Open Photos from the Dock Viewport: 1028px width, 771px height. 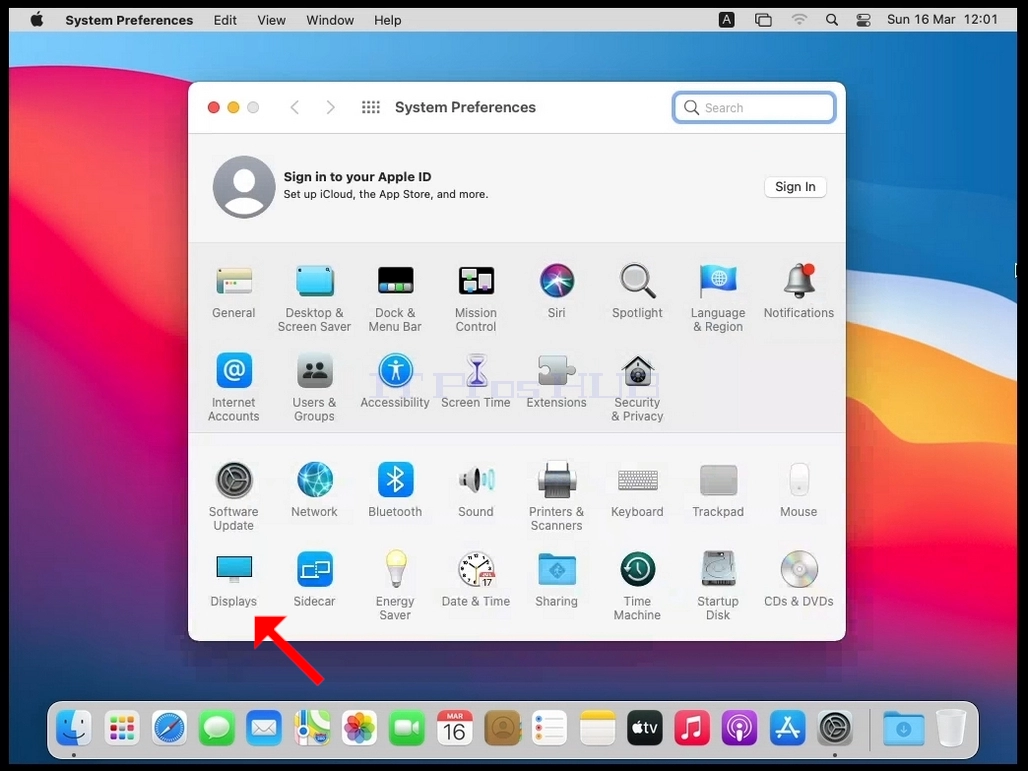click(359, 728)
